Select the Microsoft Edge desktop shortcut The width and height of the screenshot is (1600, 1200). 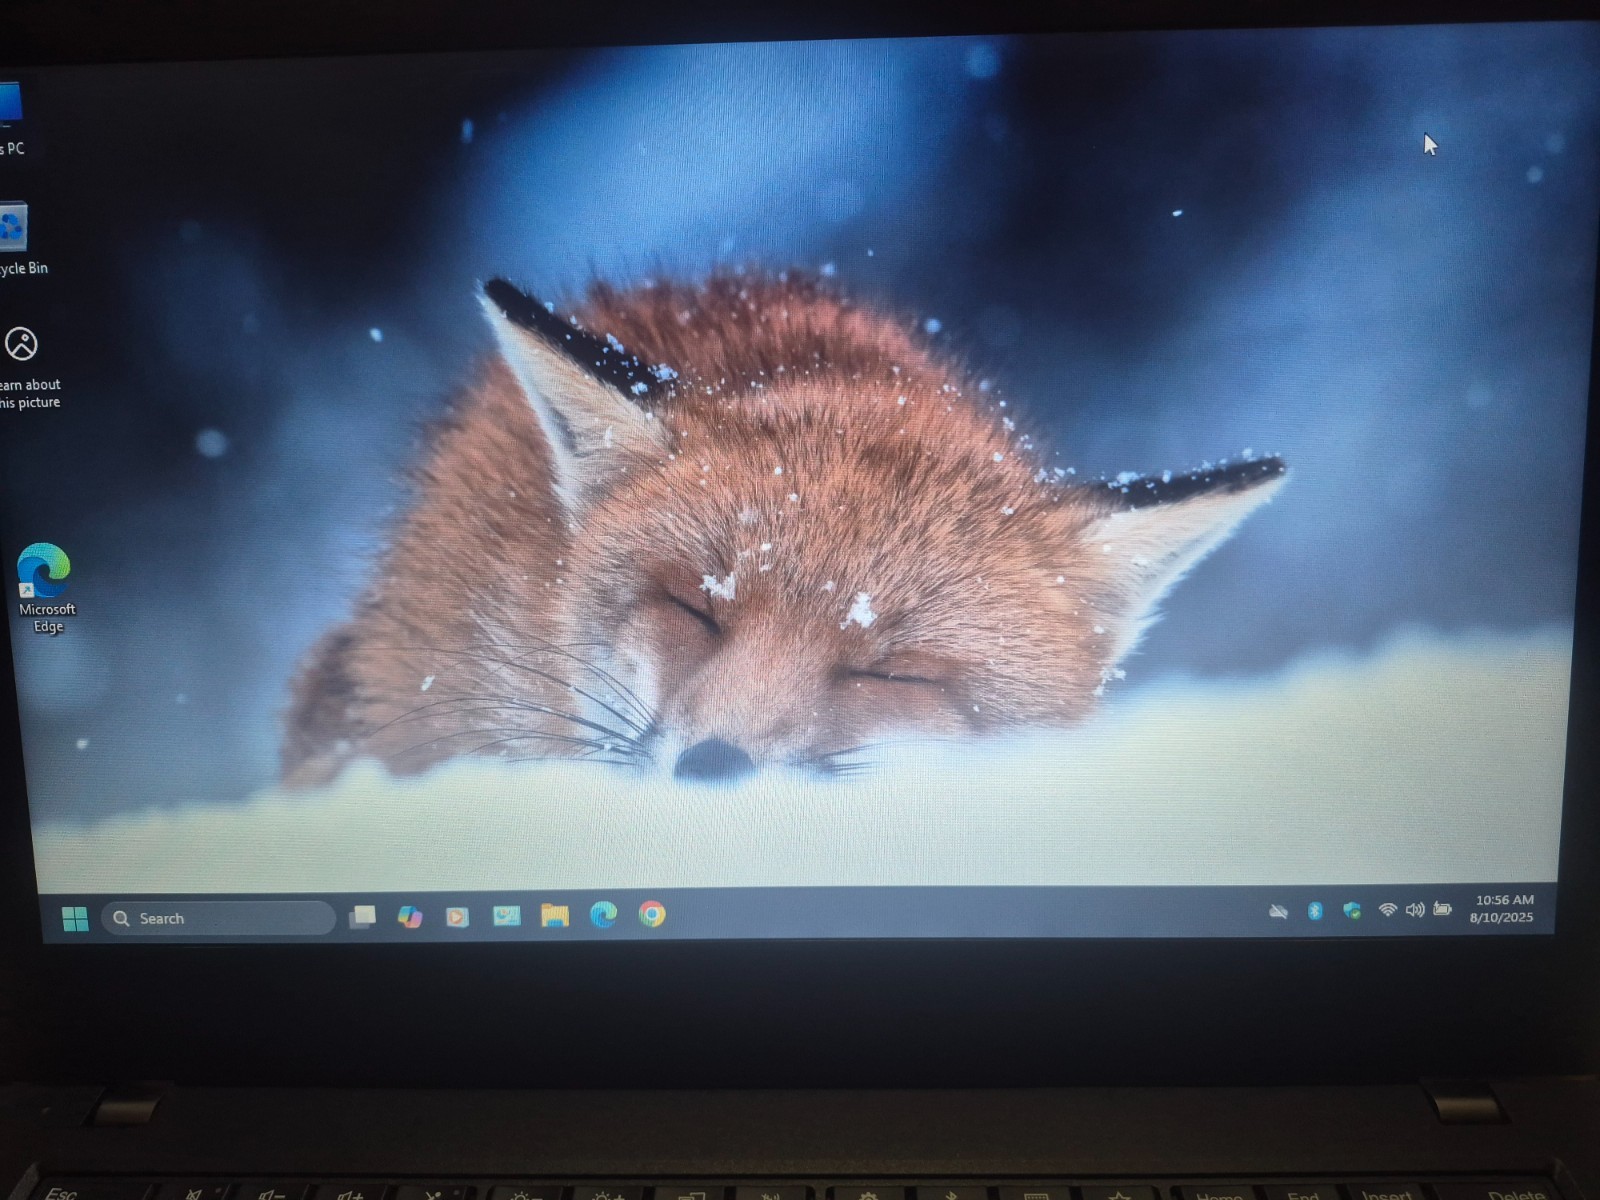45,588
